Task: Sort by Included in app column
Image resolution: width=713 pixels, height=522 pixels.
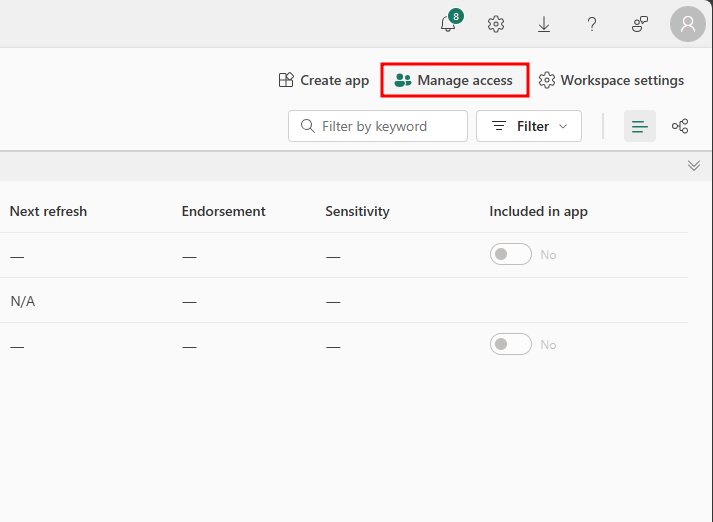Action: point(538,211)
